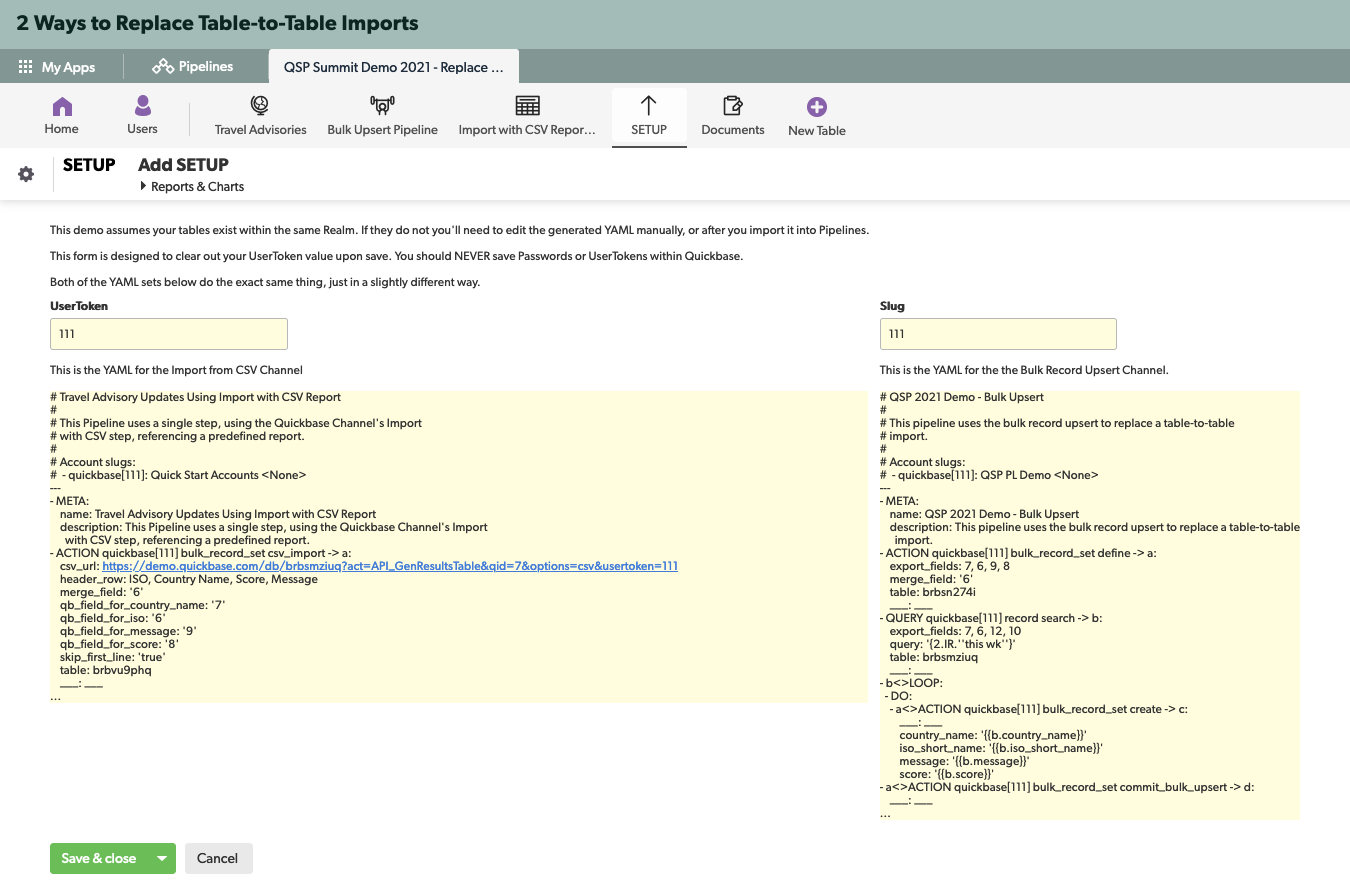Click the Pipelines icon
This screenshot has width=1350, height=894.
(163, 67)
